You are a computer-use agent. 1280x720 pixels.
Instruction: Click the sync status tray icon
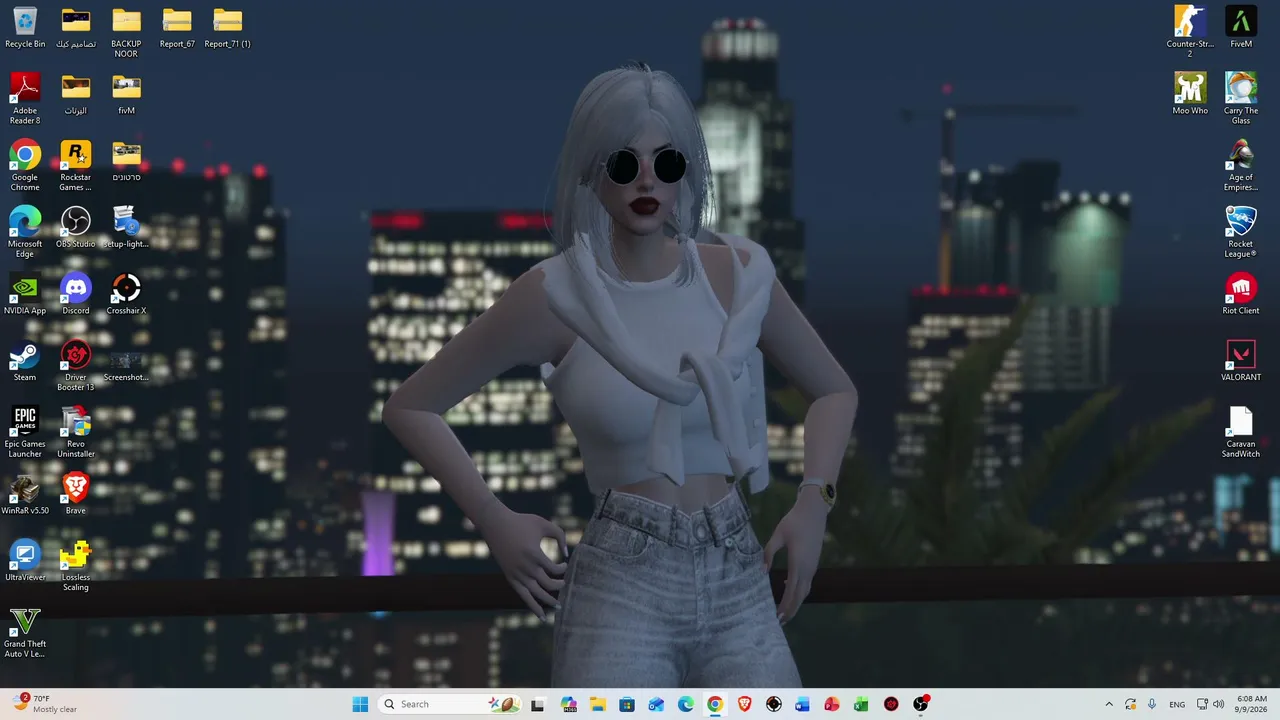point(1130,704)
